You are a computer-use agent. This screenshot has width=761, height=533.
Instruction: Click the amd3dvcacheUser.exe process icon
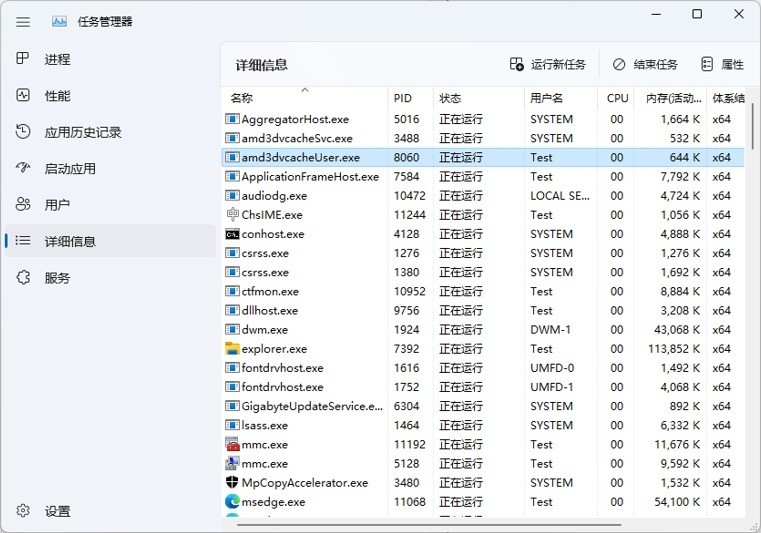(x=232, y=157)
